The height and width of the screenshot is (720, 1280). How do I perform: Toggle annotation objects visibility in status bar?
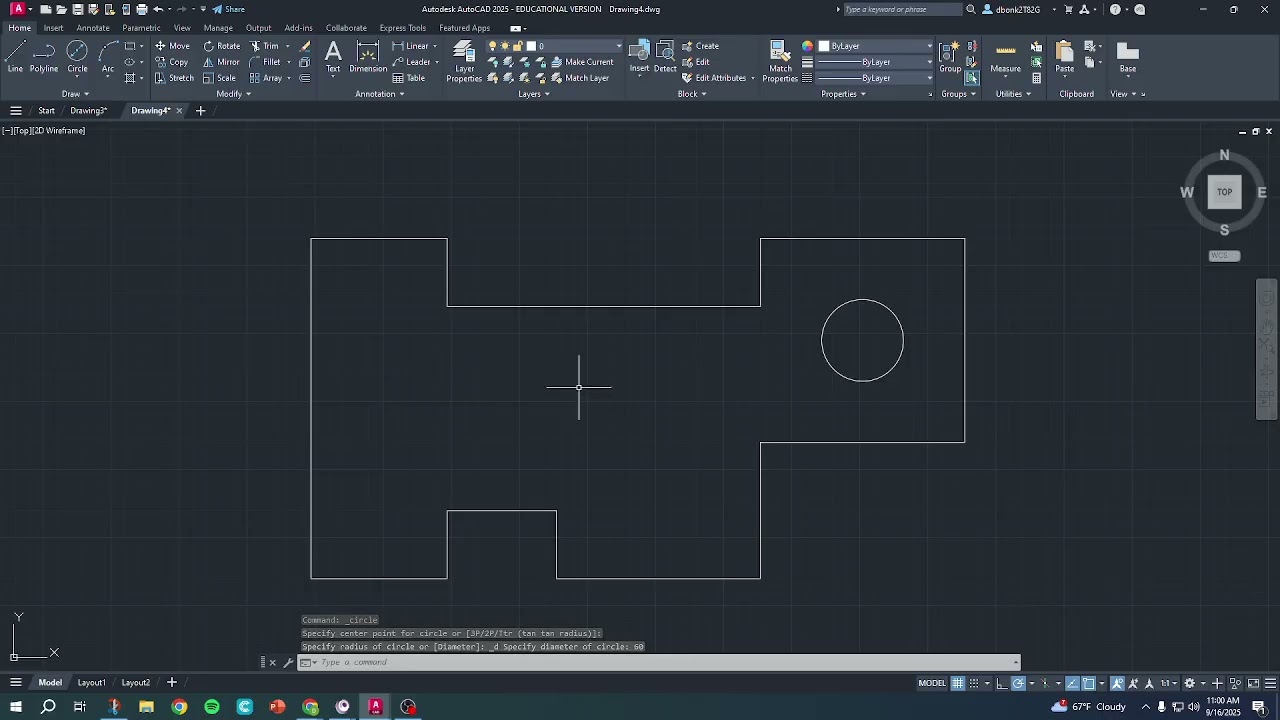[x=1117, y=683]
